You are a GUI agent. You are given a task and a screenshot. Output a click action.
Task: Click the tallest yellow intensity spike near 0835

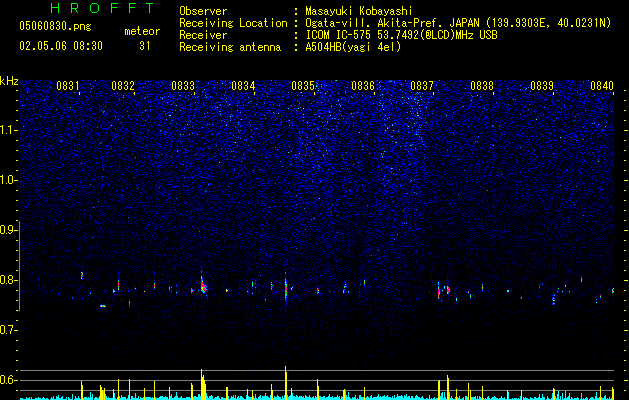[286, 382]
